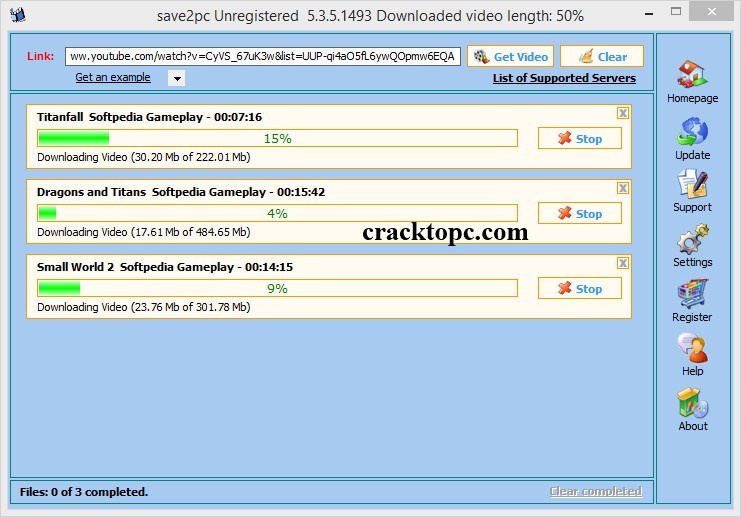The width and height of the screenshot is (741, 517).
Task: Click the Register shopping cart icon
Action: click(x=692, y=293)
